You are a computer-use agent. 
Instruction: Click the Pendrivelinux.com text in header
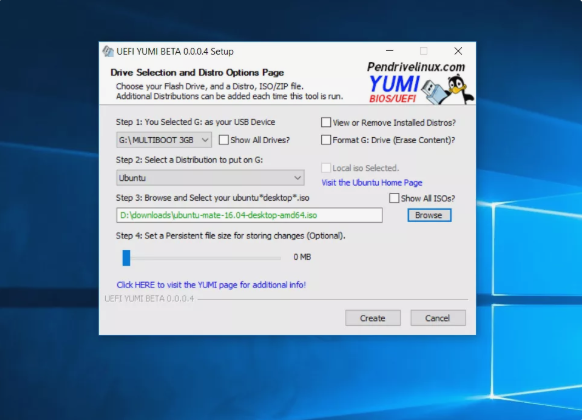coord(416,67)
